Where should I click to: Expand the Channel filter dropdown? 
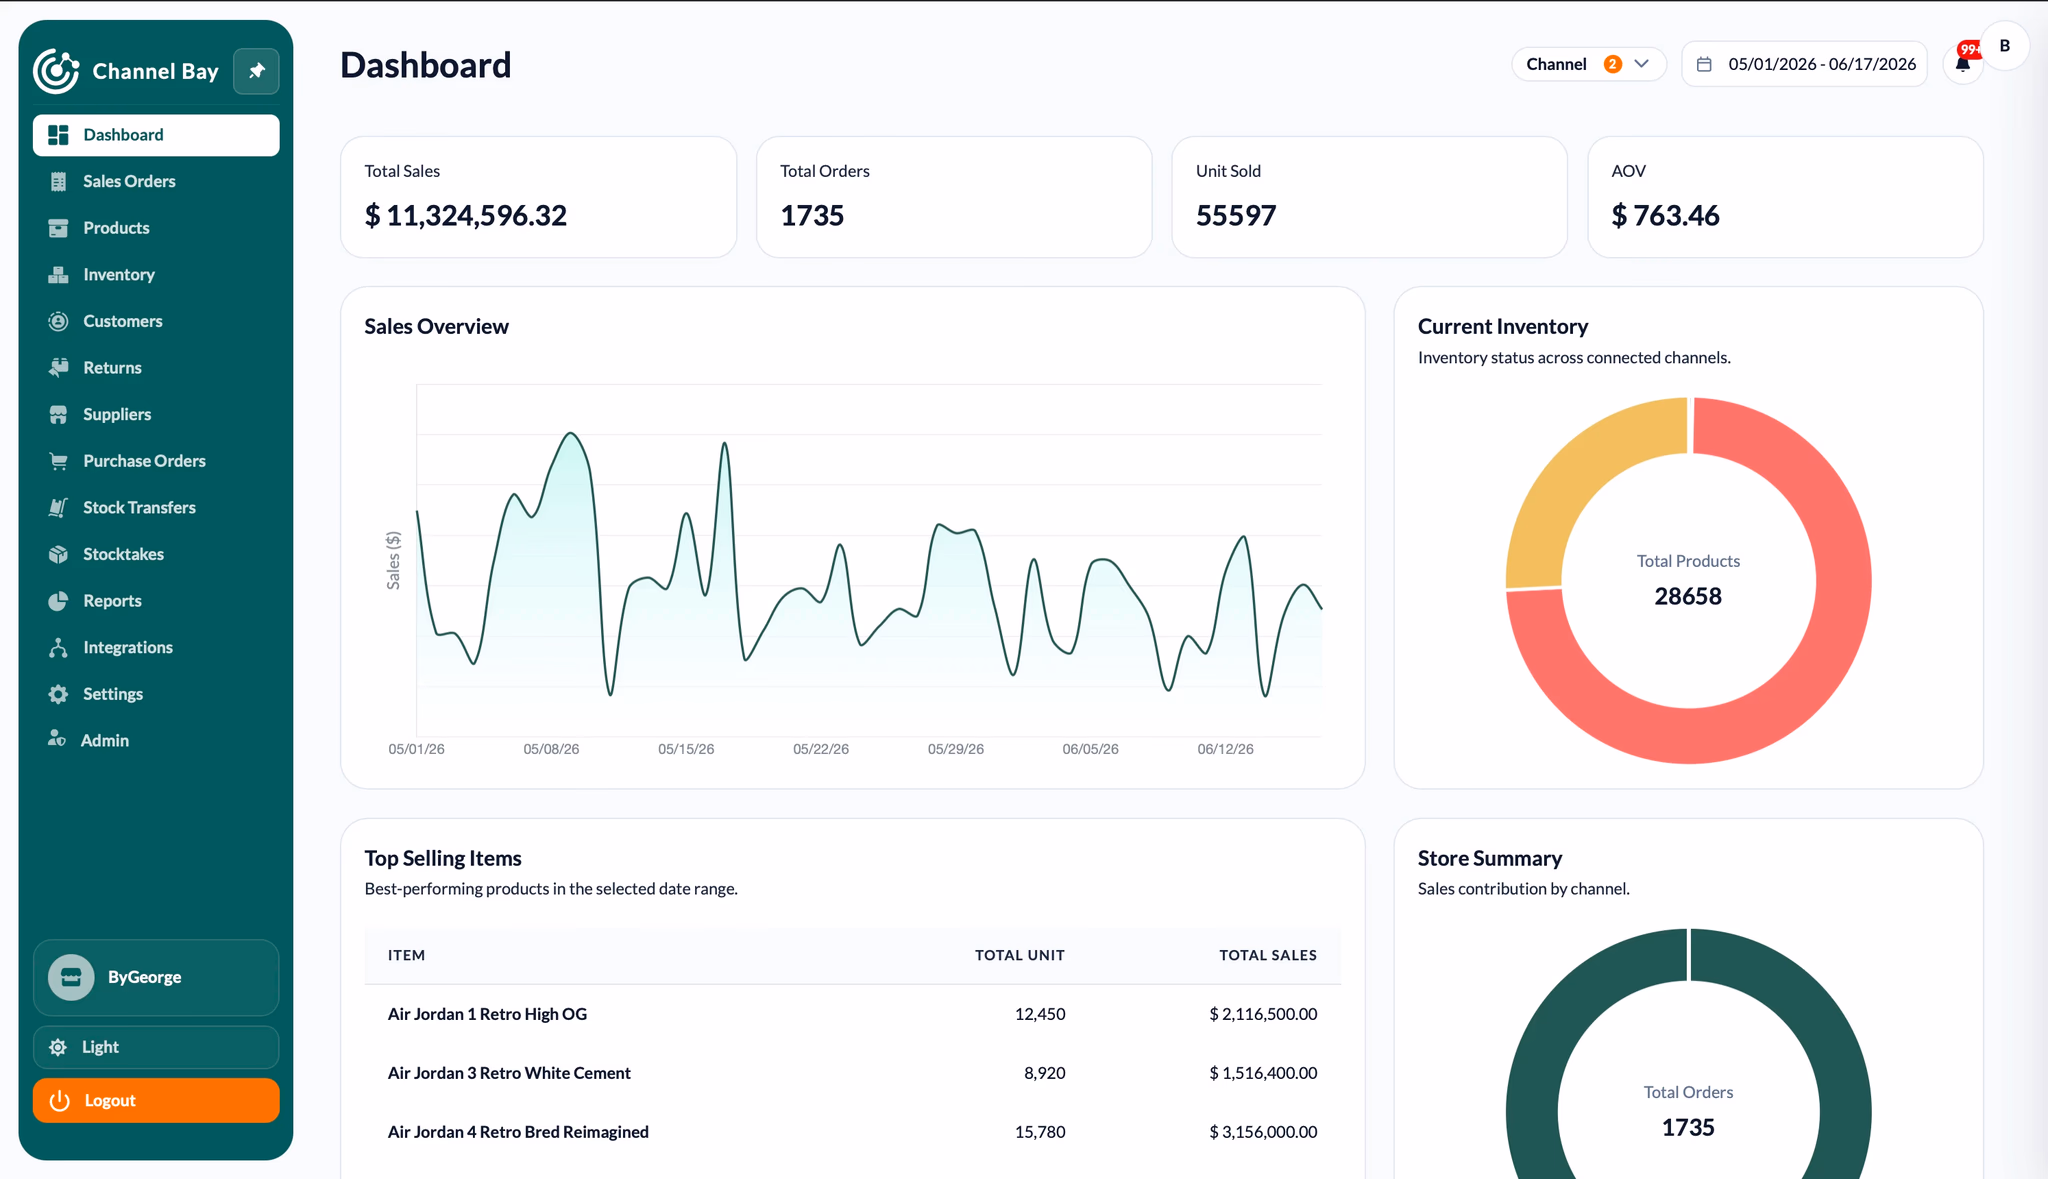tap(1588, 64)
